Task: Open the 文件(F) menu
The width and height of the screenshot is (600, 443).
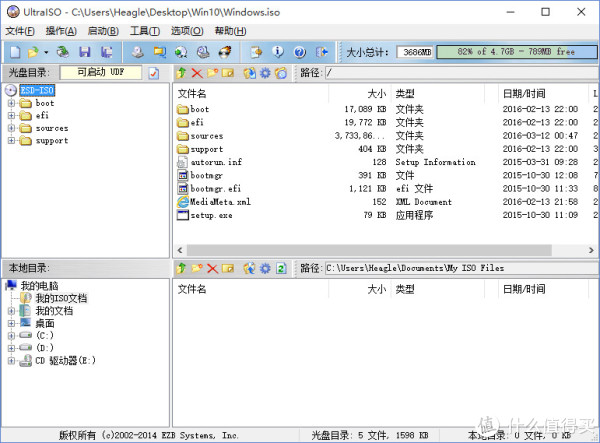Action: 20,31
